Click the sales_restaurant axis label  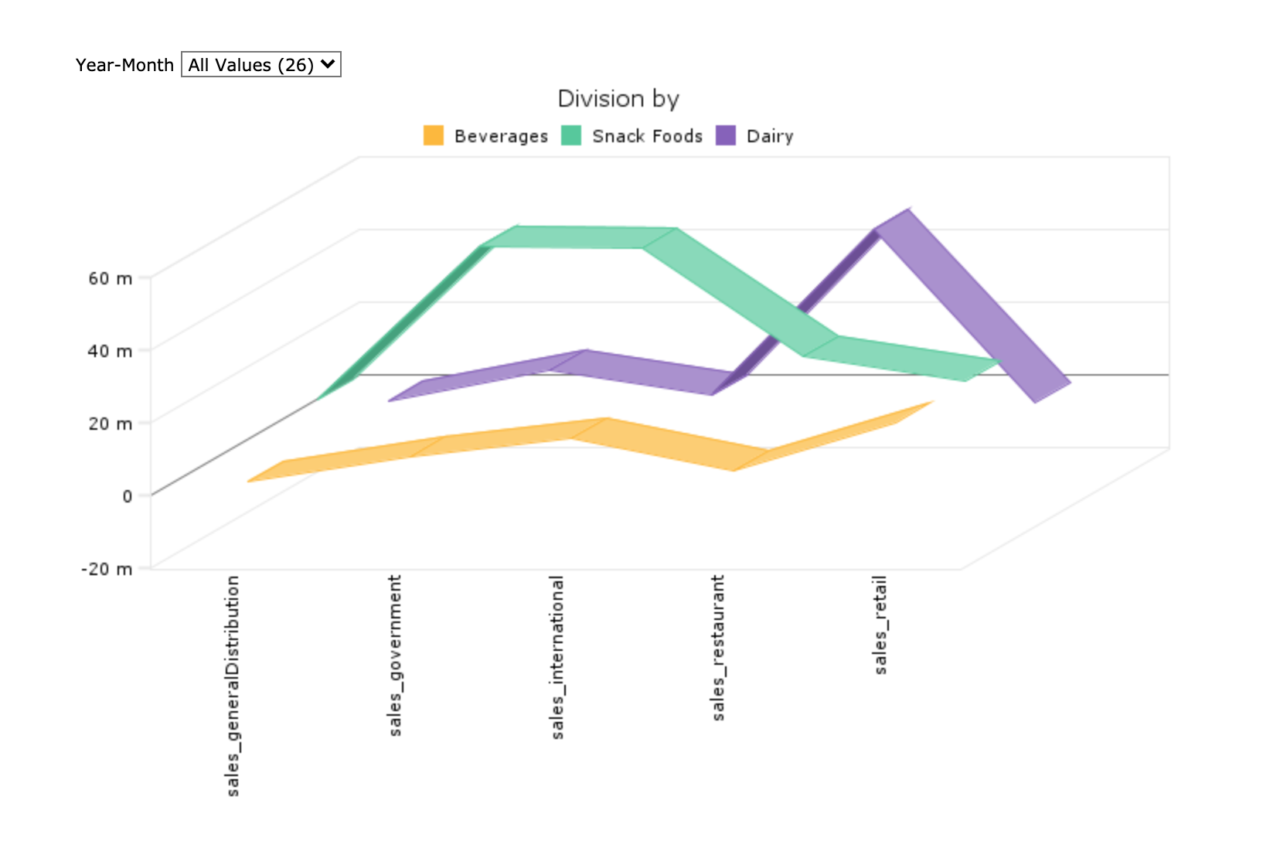717,648
